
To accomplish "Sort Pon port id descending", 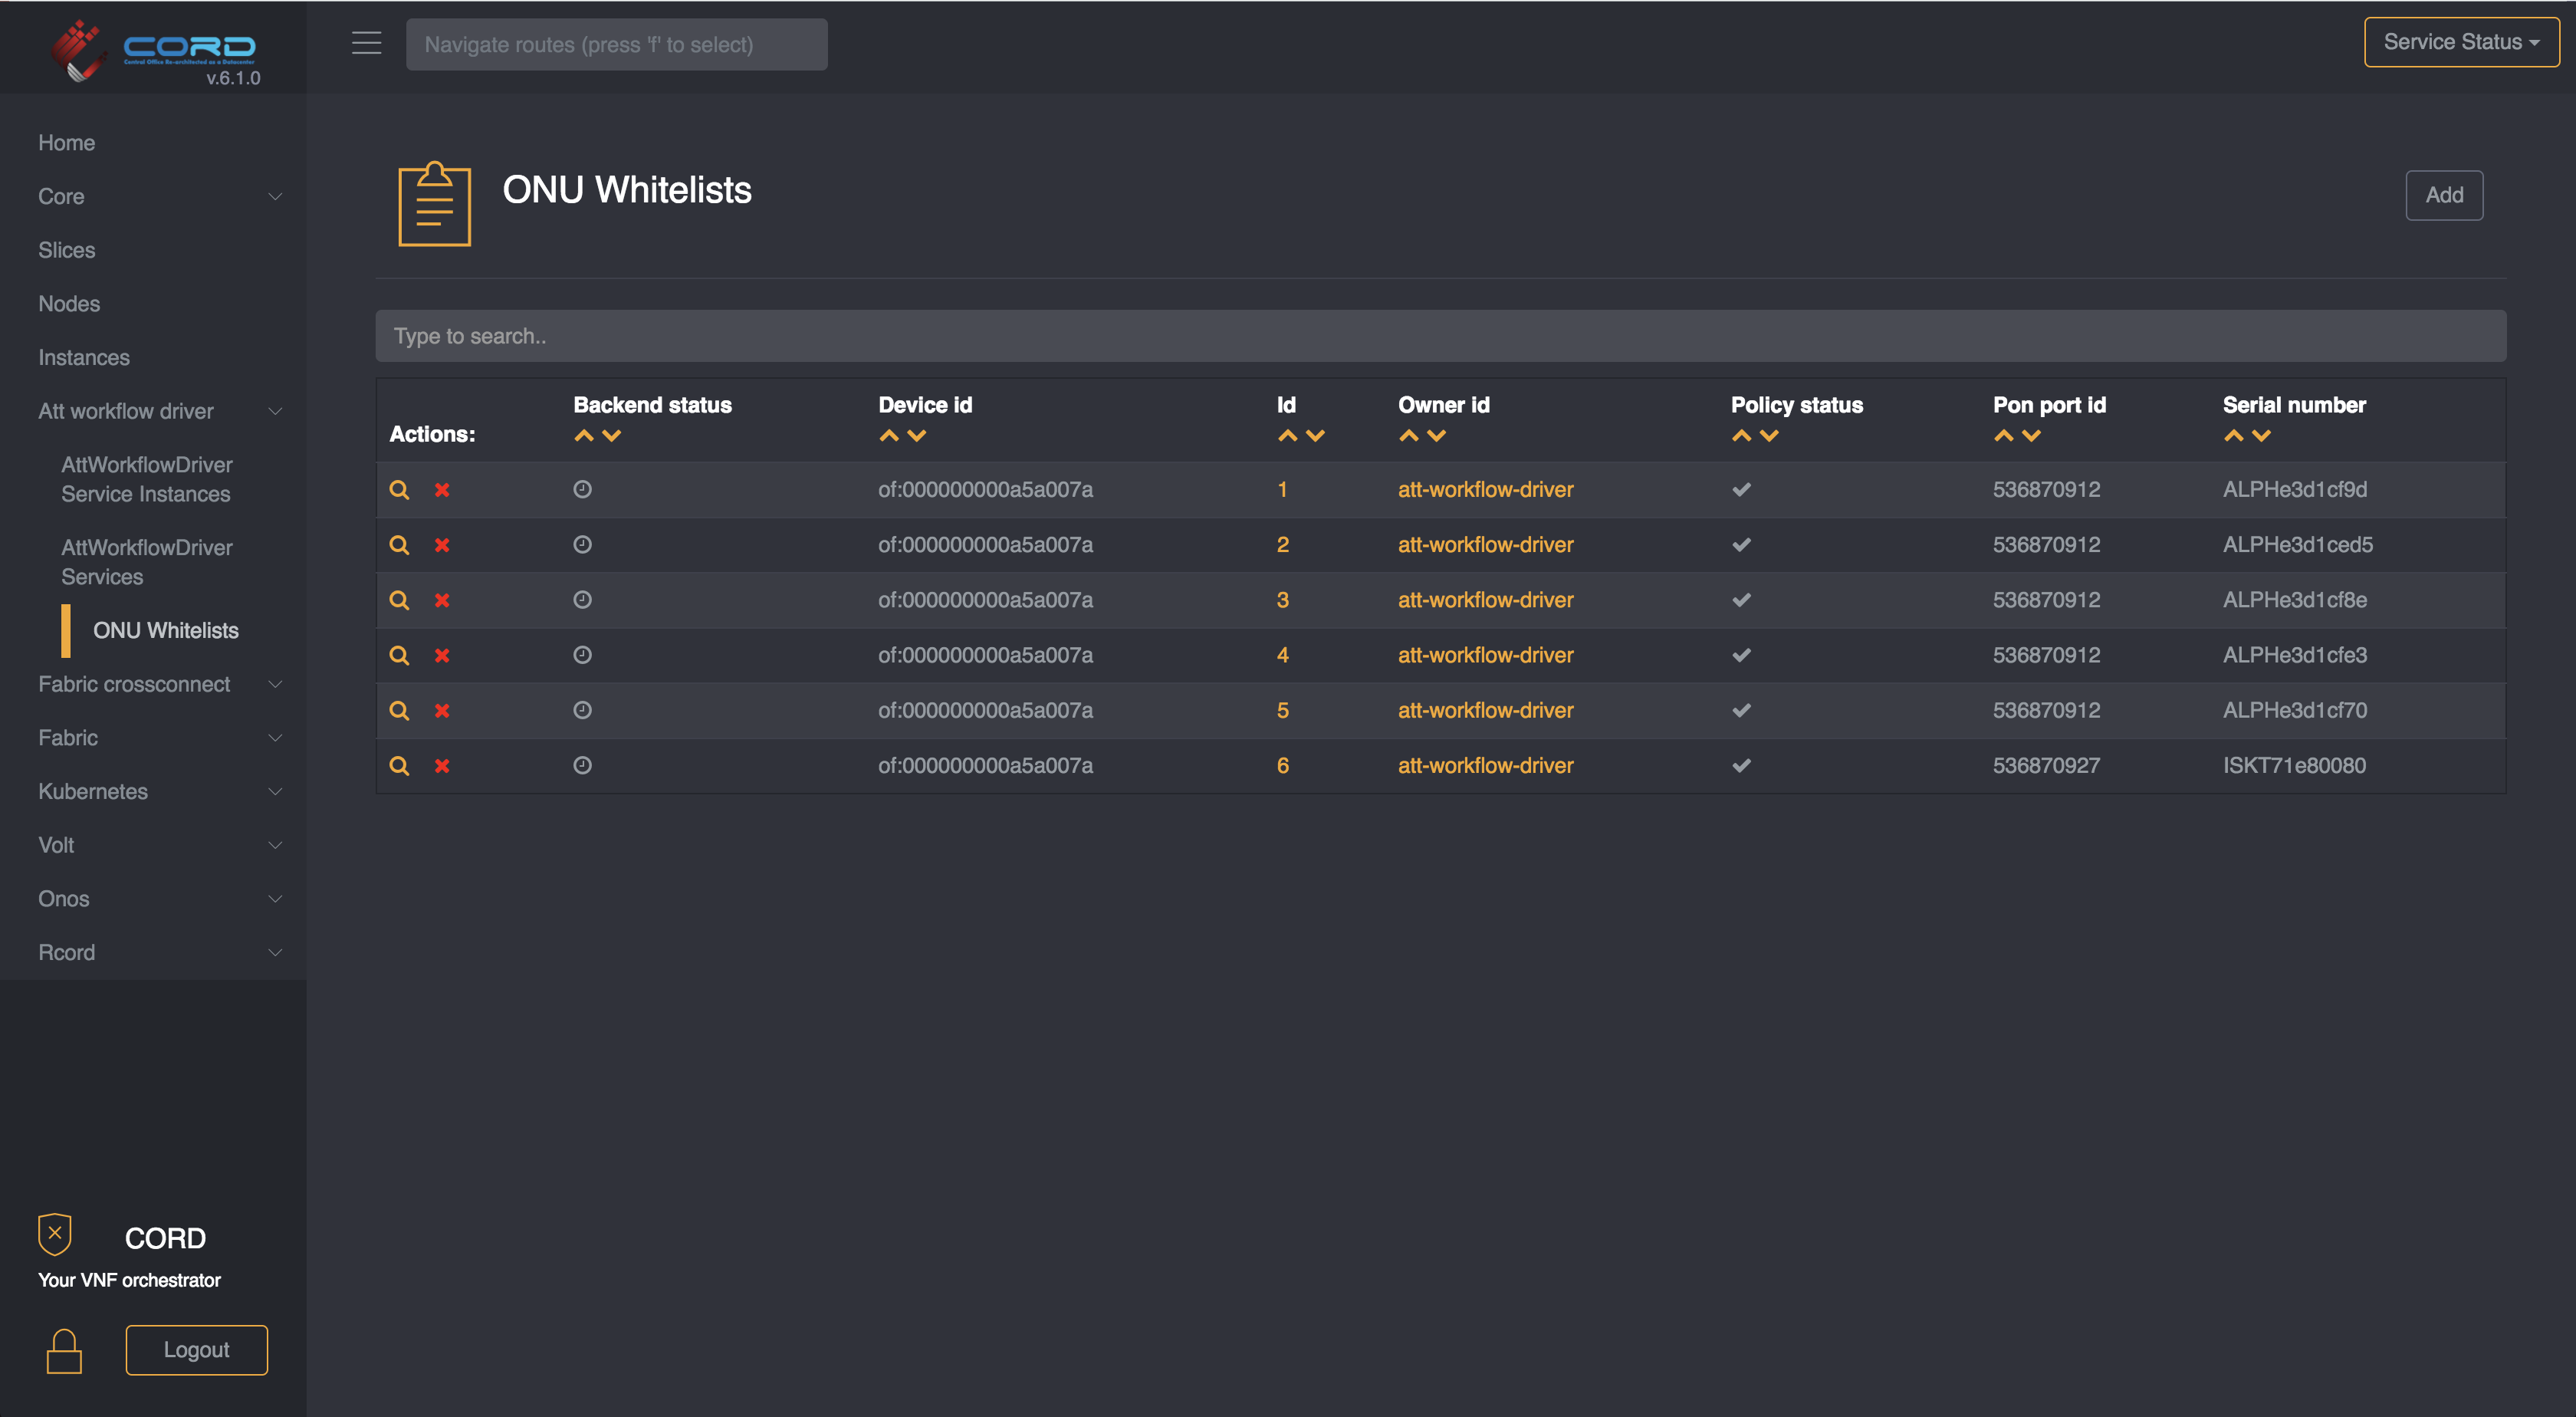I will point(2032,435).
